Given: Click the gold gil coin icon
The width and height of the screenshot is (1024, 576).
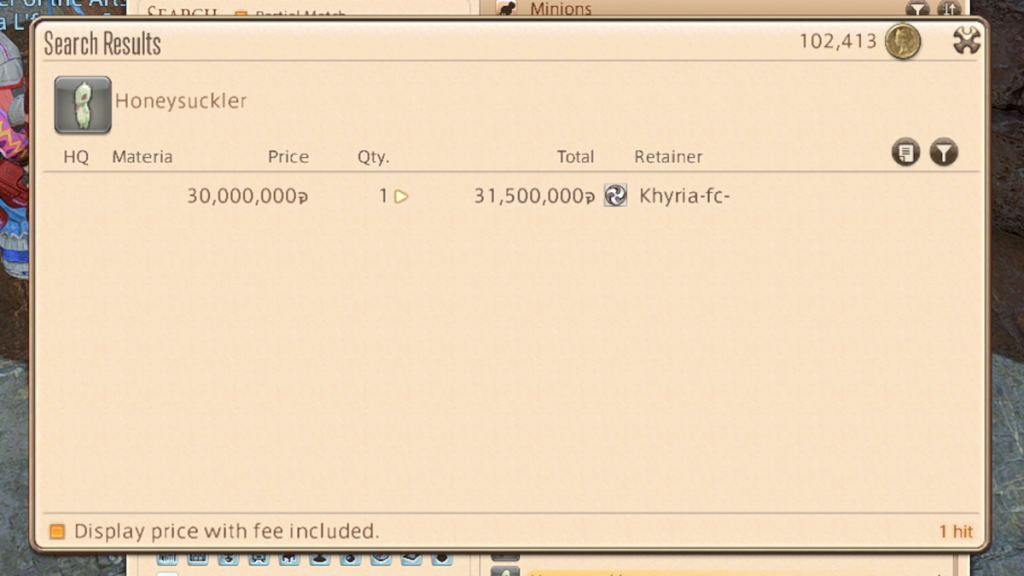Looking at the screenshot, I should coord(902,42).
